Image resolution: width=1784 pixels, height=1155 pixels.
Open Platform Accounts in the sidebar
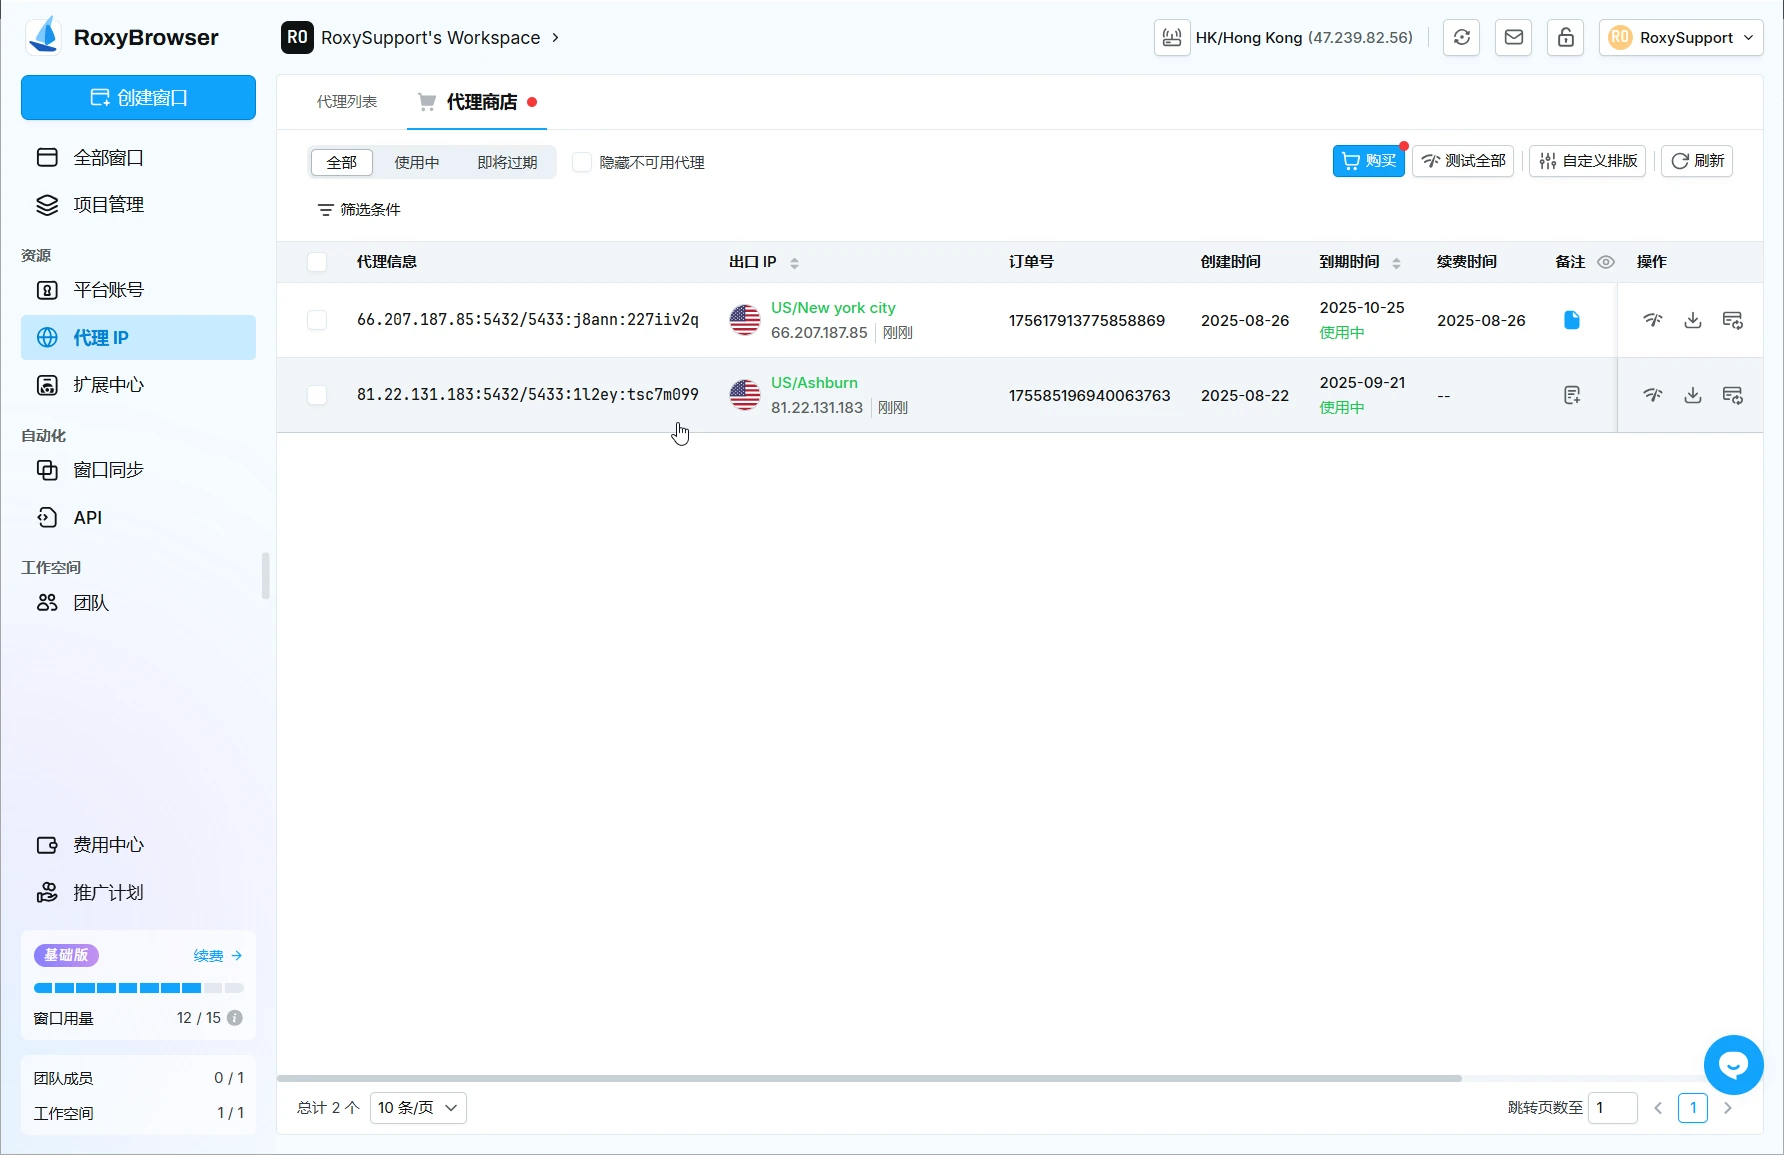[108, 290]
